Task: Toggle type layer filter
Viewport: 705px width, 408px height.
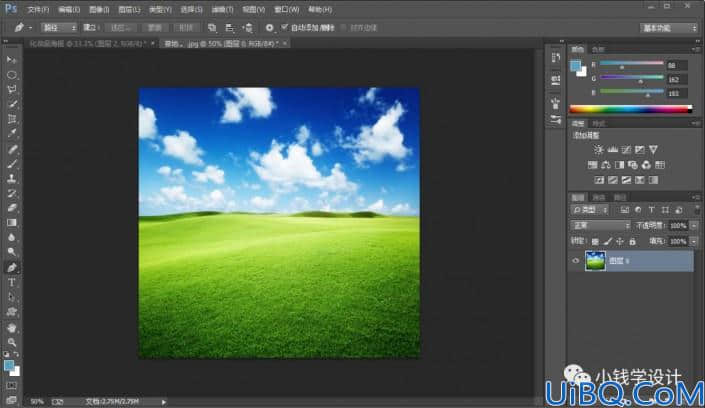Action: click(651, 210)
